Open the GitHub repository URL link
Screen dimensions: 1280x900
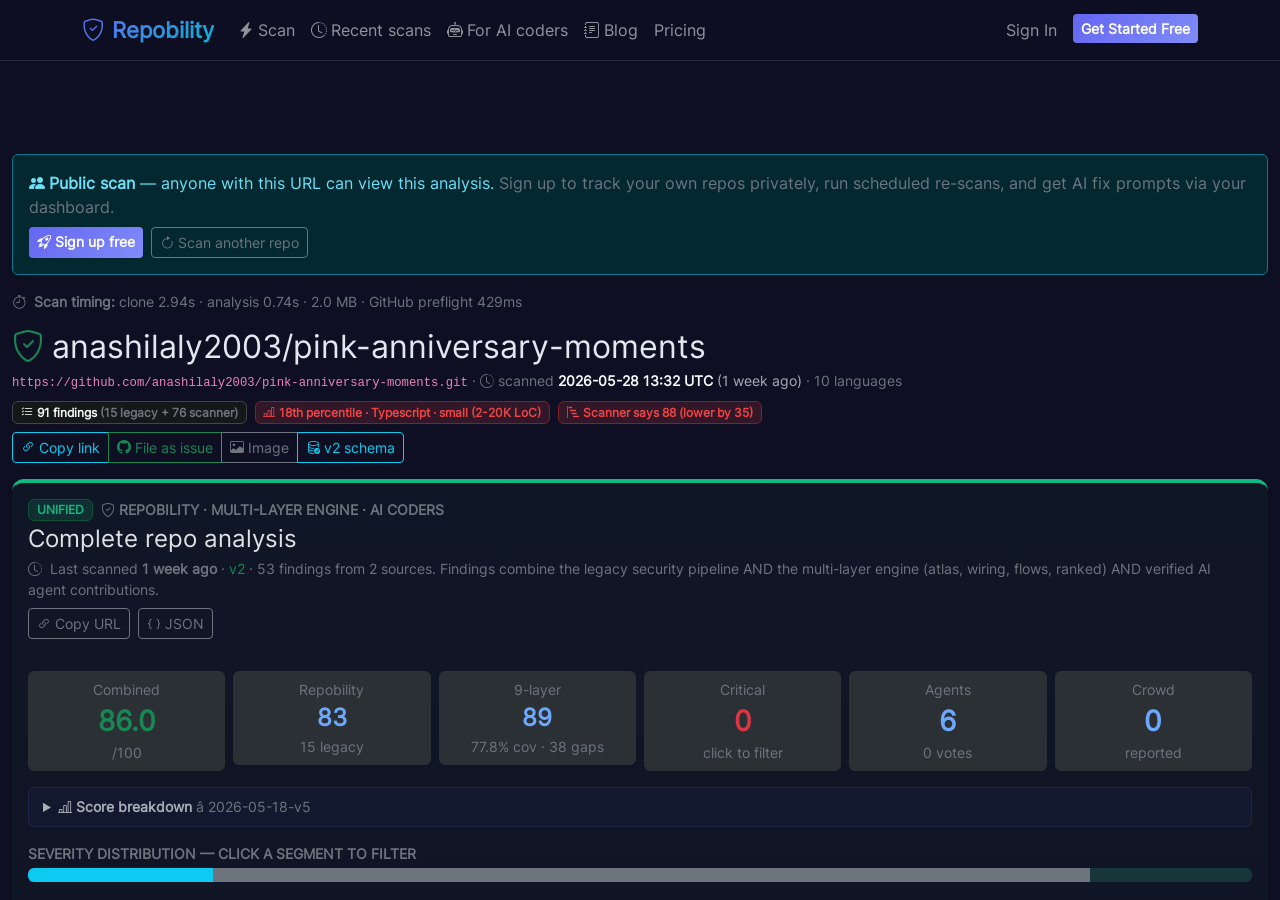pos(240,382)
